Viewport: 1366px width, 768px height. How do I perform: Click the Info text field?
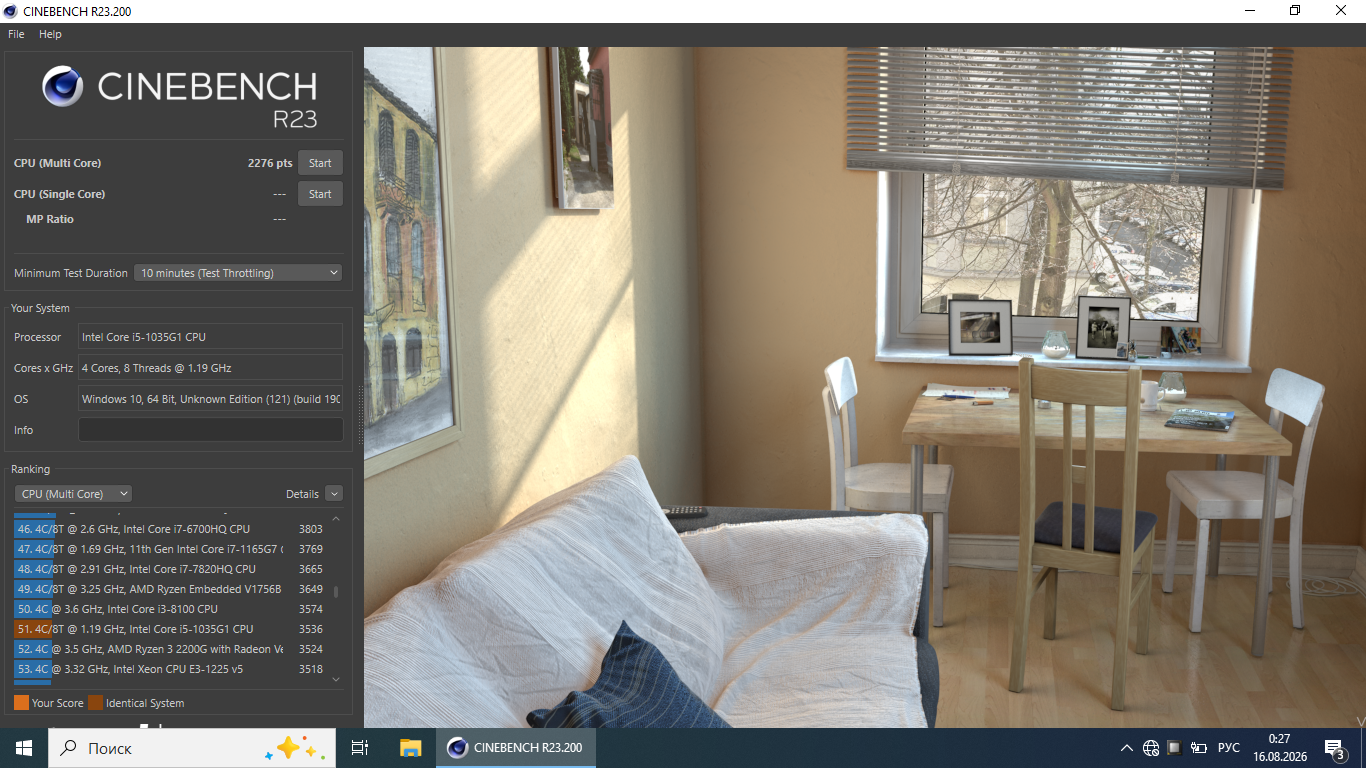[210, 430]
